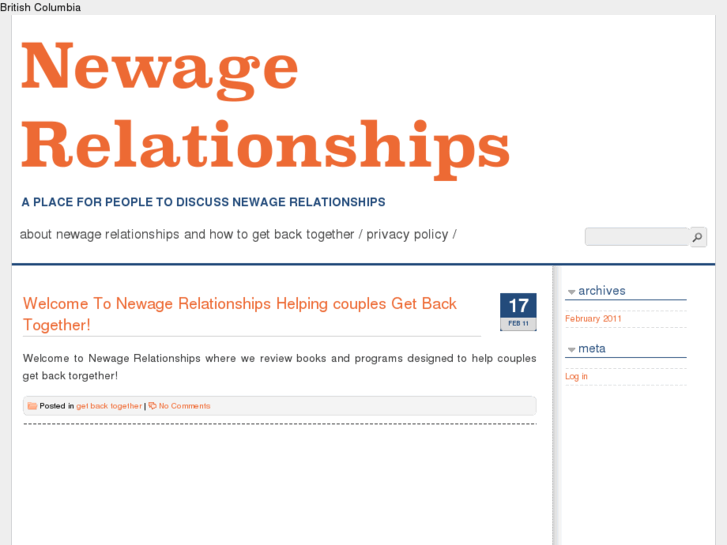Open the Welcome To Newage Relationships post
The width and height of the screenshot is (727, 545).
point(240,314)
